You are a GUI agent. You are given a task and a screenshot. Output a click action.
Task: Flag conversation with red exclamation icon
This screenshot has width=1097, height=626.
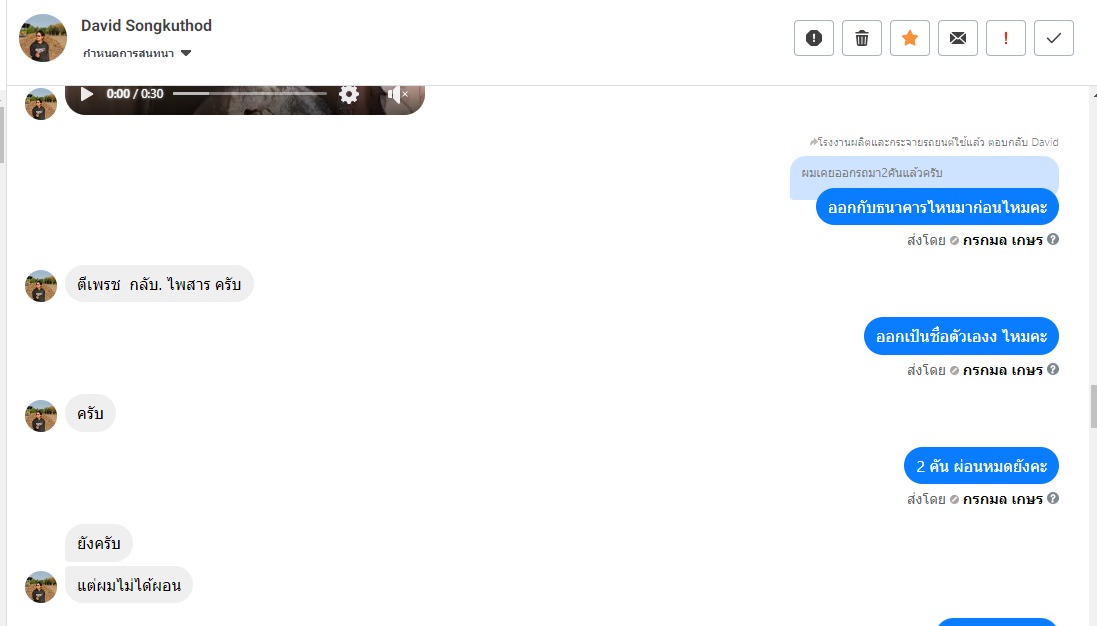(x=1005, y=38)
